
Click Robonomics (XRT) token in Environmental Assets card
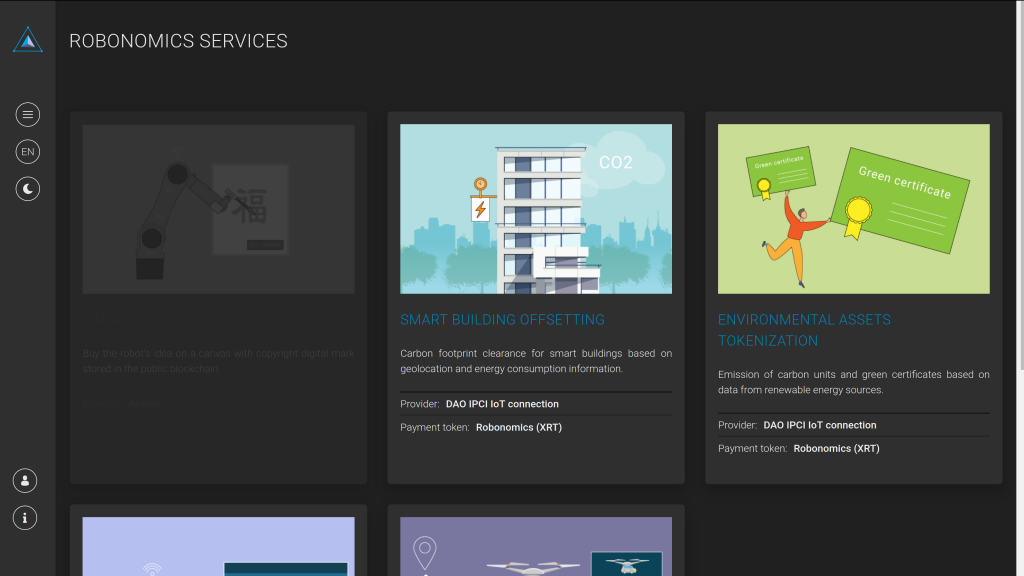836,448
